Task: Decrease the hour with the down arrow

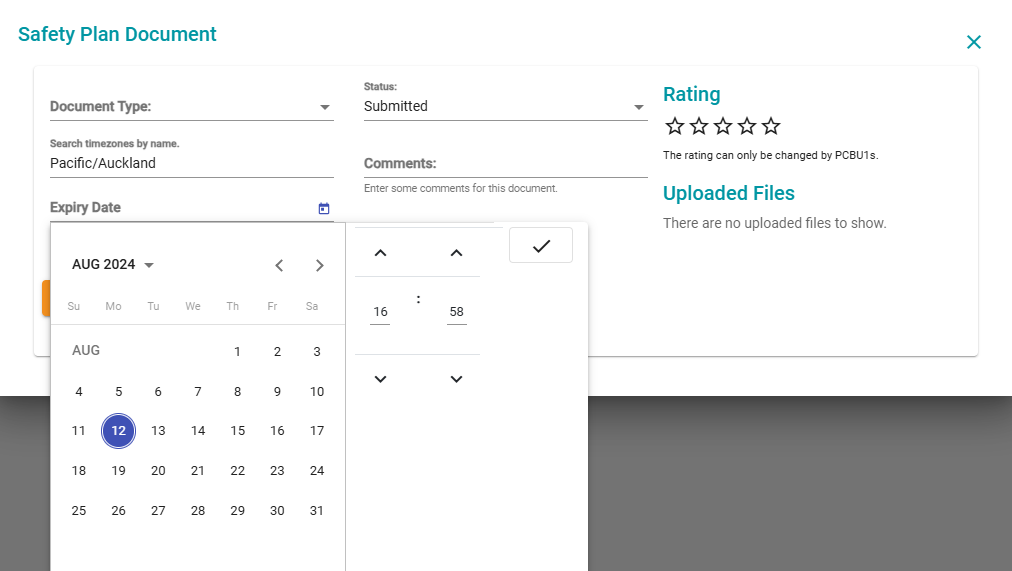Action: coord(380,379)
